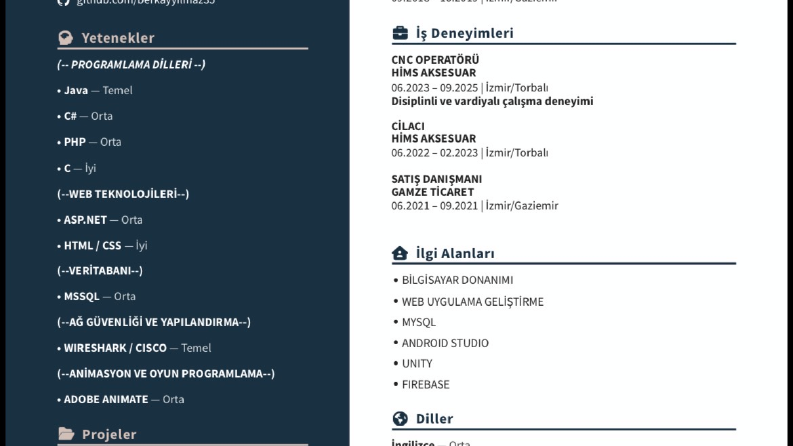This screenshot has width=793, height=446.
Task: Click the folder icon beside Projeler
Action: pos(66,434)
